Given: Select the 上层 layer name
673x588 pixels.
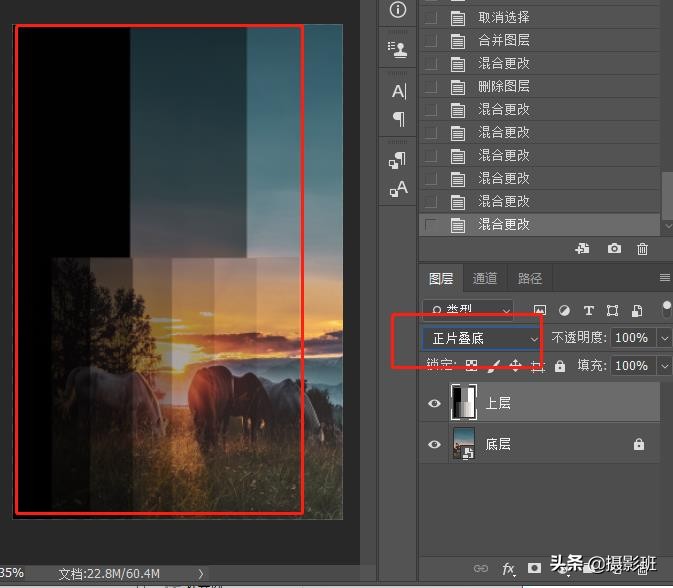Looking at the screenshot, I should [498, 403].
